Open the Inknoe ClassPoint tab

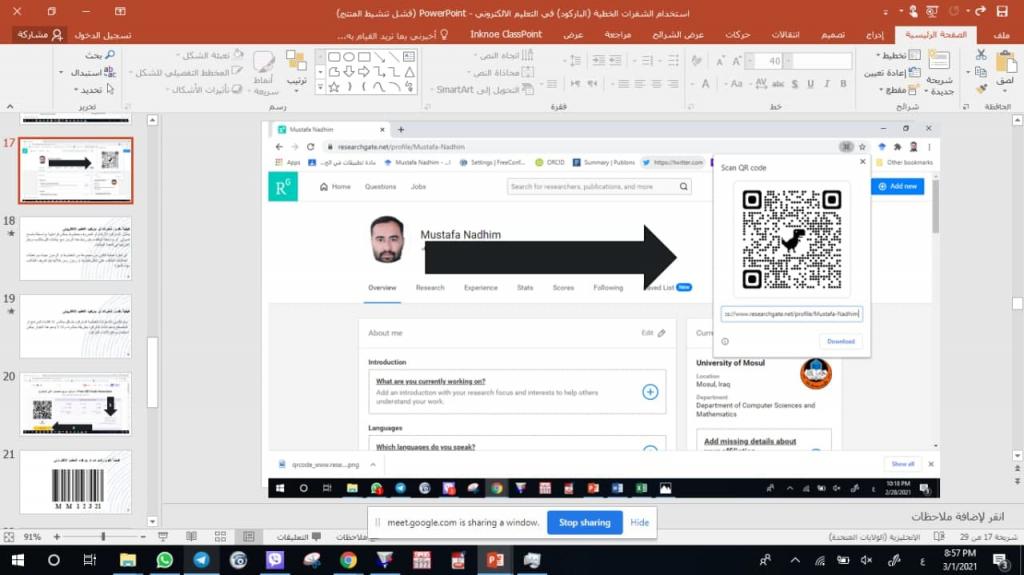506,34
